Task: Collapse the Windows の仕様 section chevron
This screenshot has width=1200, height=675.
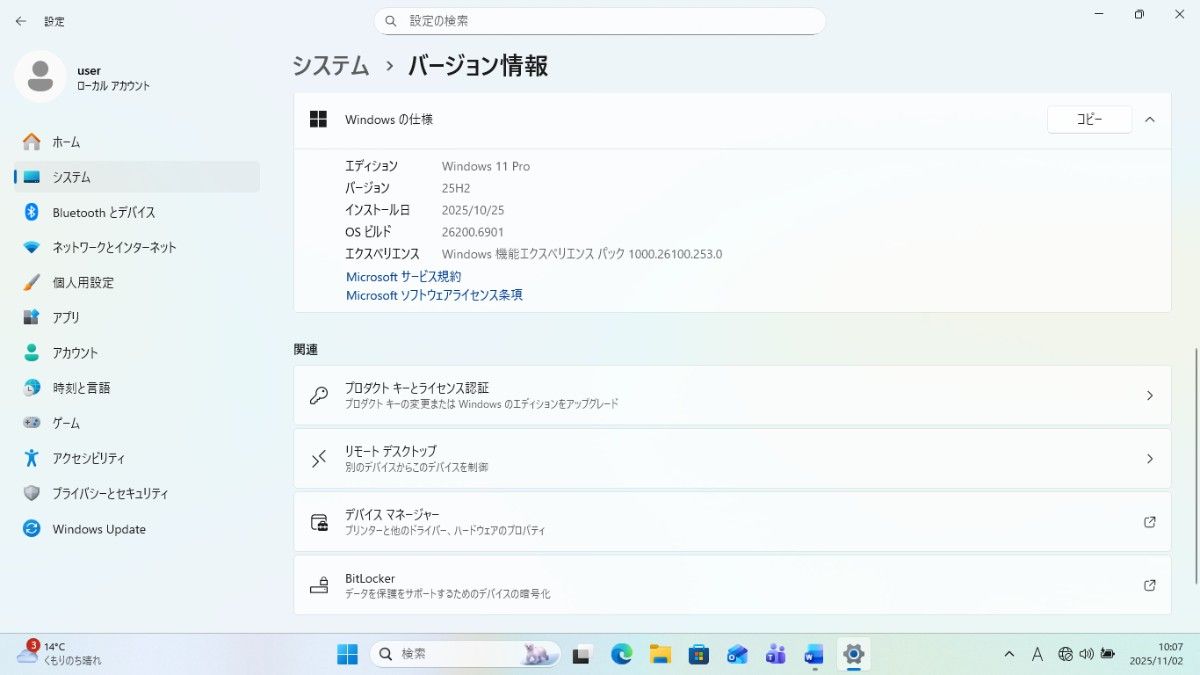Action: click(1150, 119)
